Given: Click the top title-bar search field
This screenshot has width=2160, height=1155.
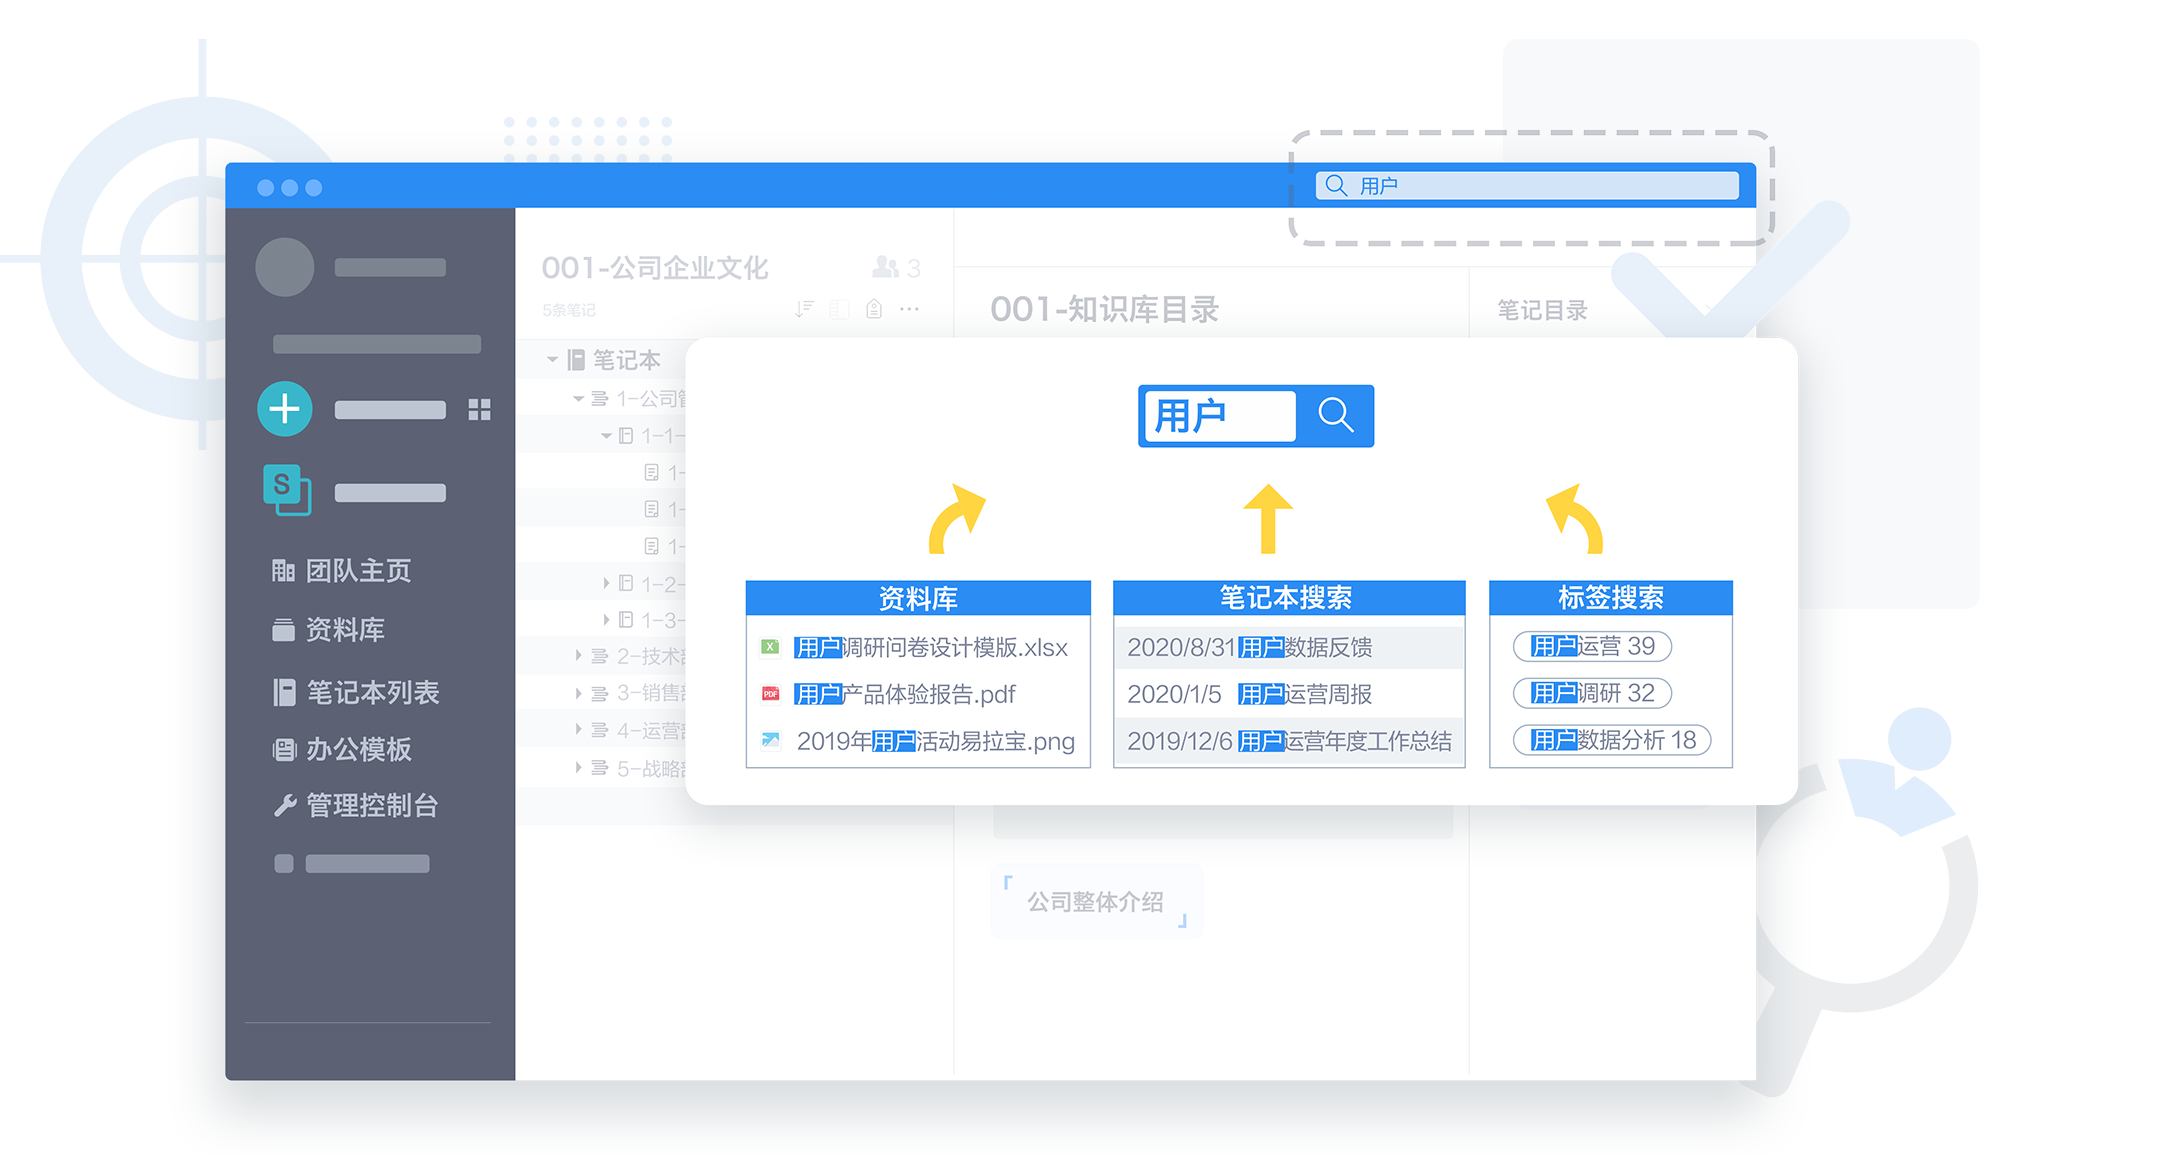Looking at the screenshot, I should (x=1527, y=185).
